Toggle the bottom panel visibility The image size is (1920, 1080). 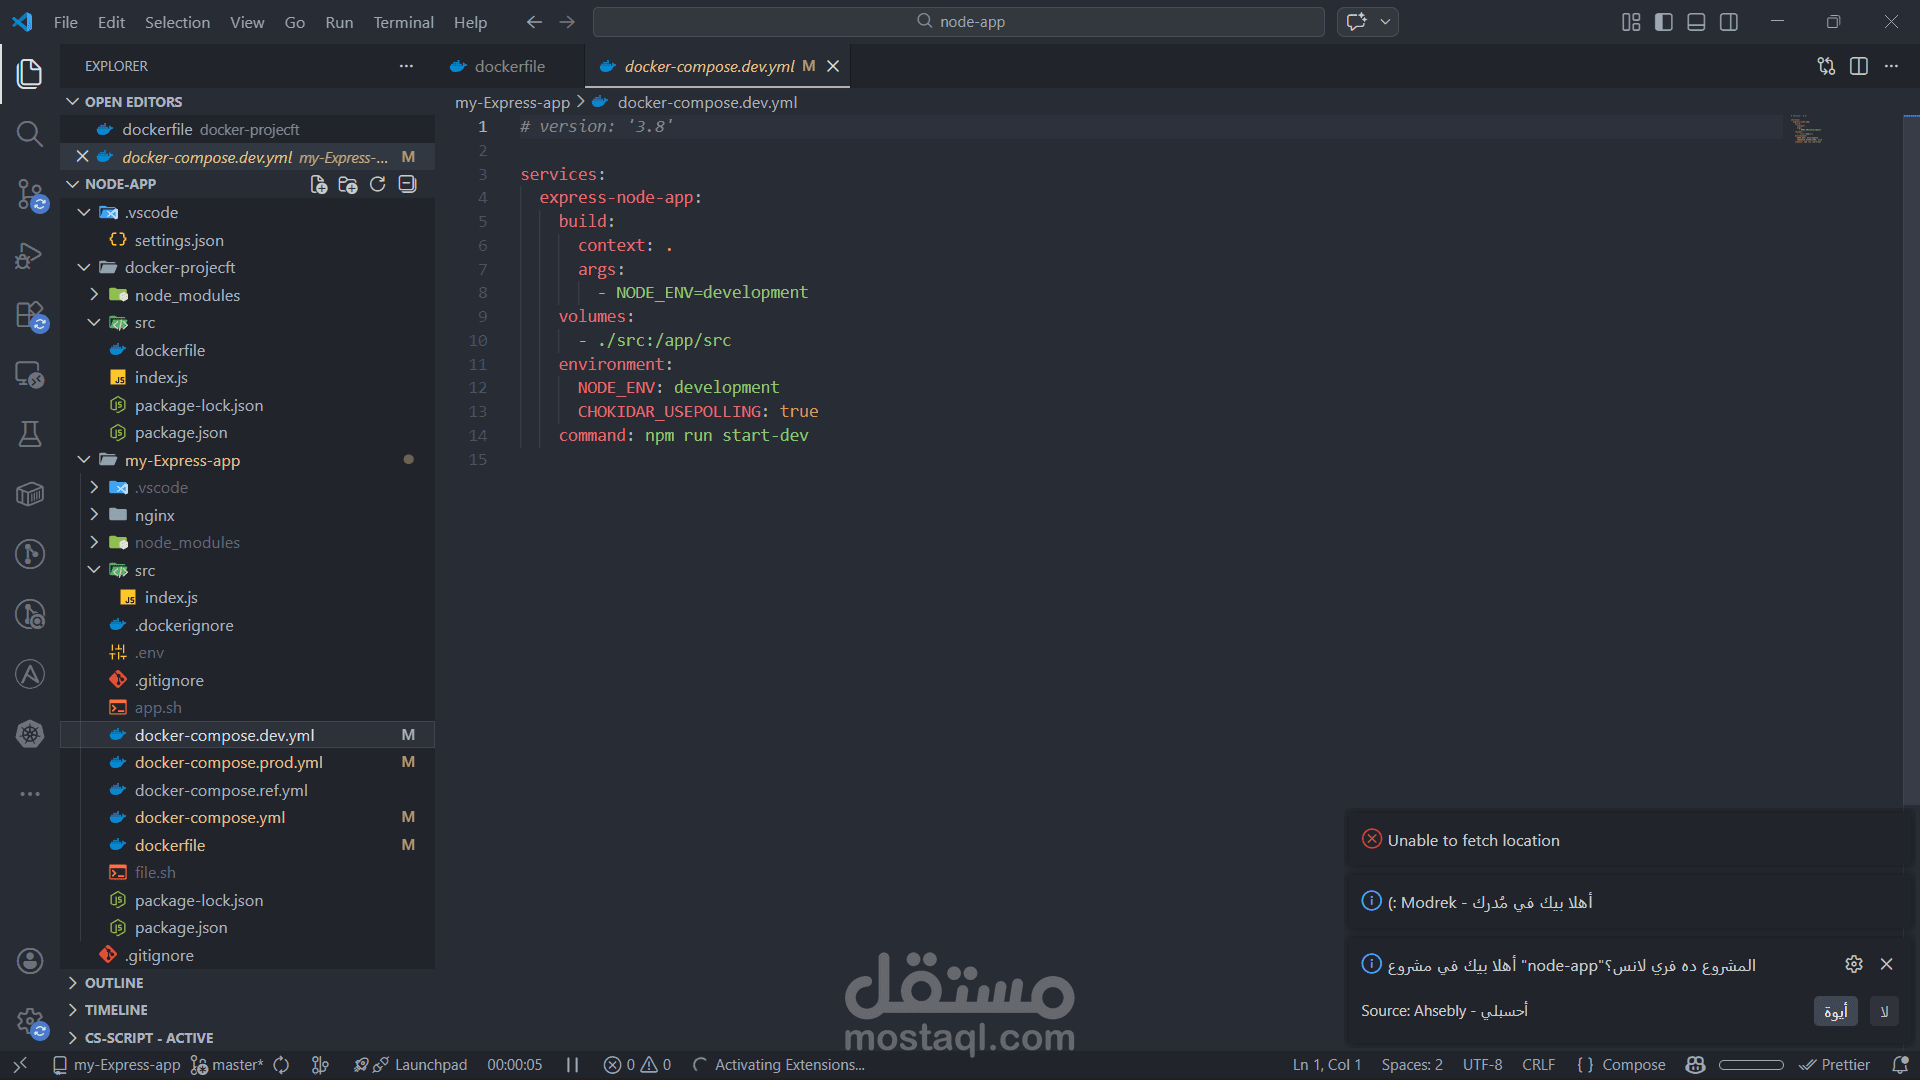point(1696,22)
